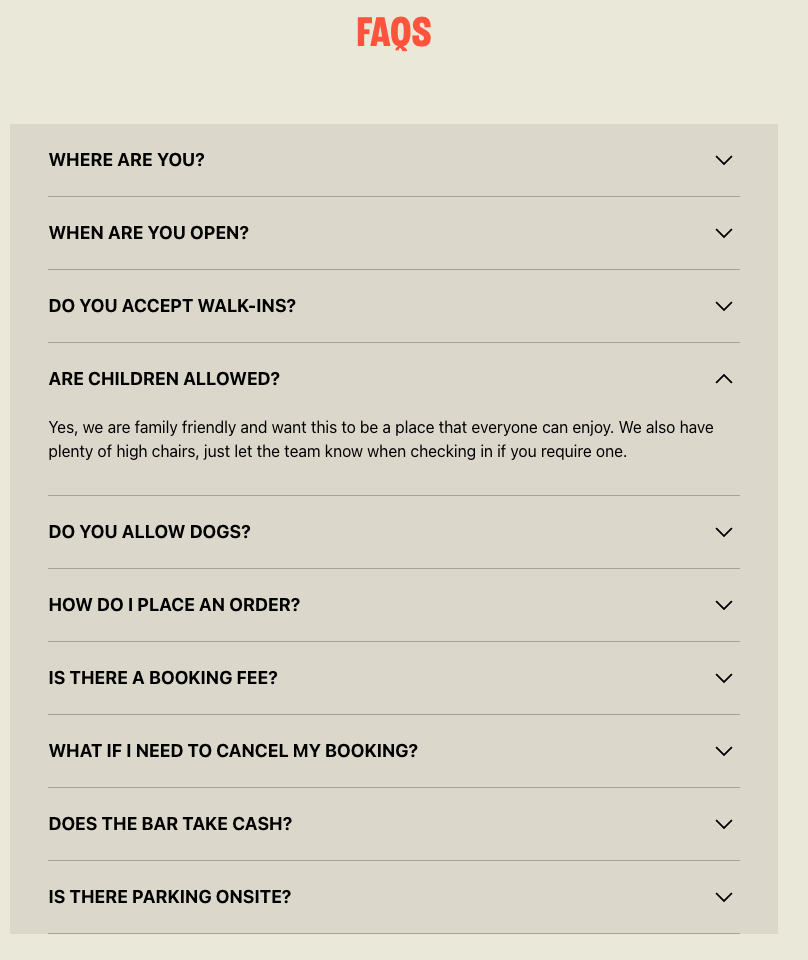Click 'HOW DO I PLACE AN ORDER?' text

click(x=174, y=605)
